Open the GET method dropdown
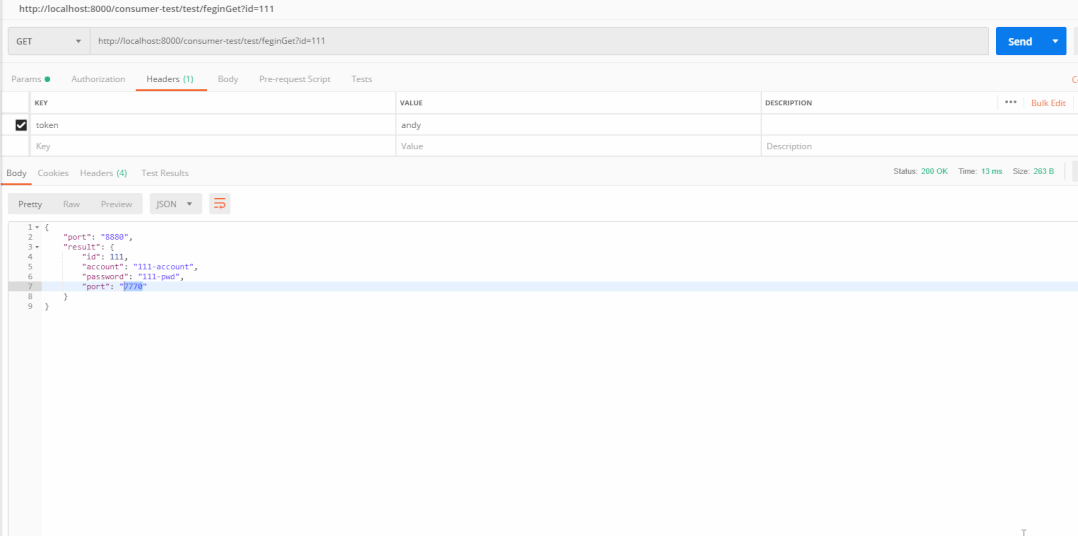The height and width of the screenshot is (536, 1078). tap(49, 41)
